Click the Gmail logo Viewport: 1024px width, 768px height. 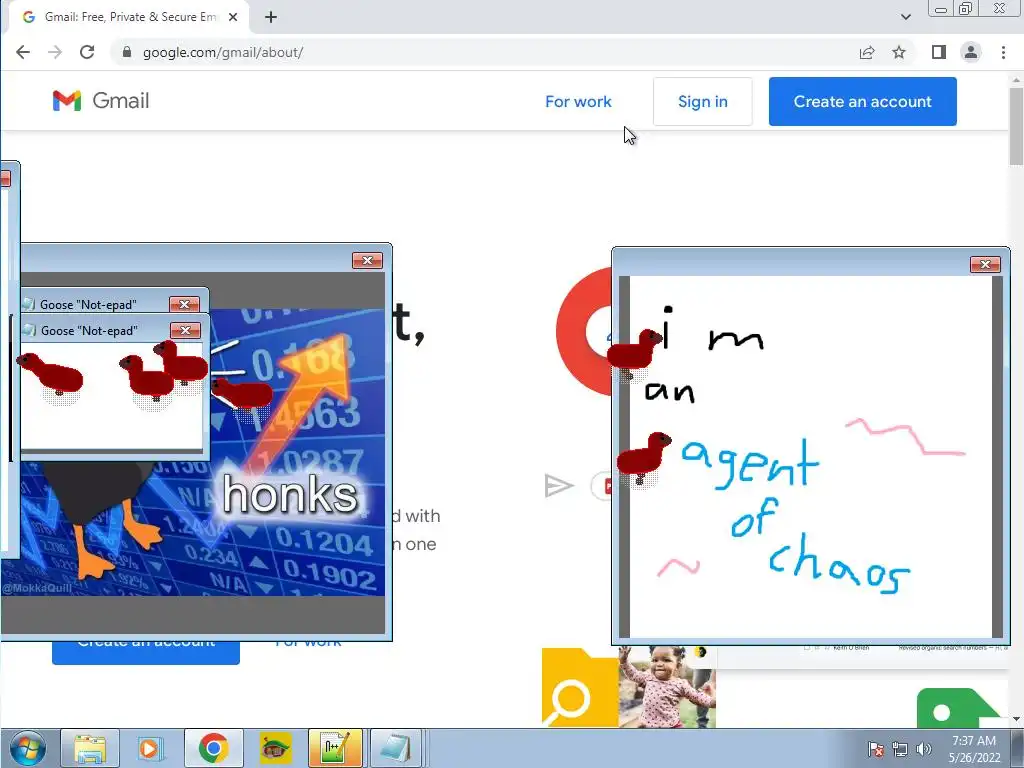coord(101,101)
